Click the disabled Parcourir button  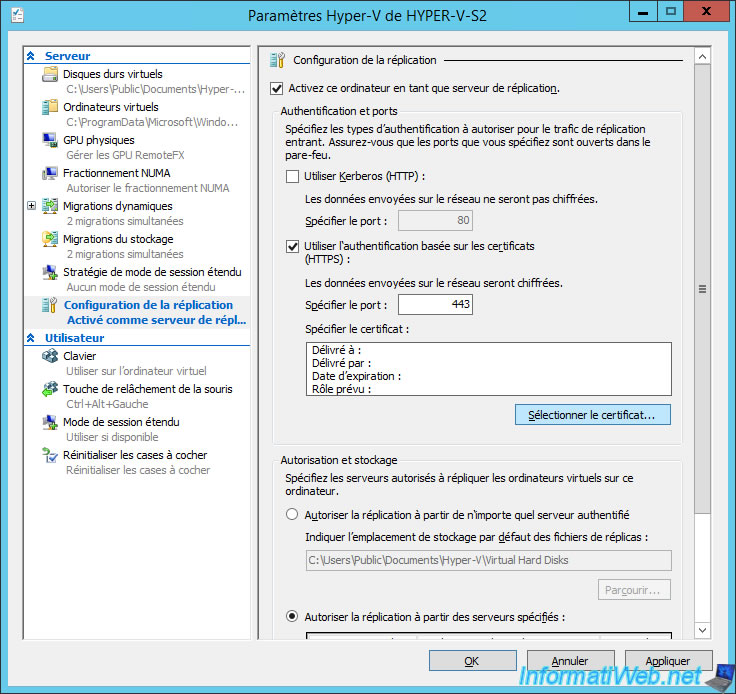pos(634,590)
